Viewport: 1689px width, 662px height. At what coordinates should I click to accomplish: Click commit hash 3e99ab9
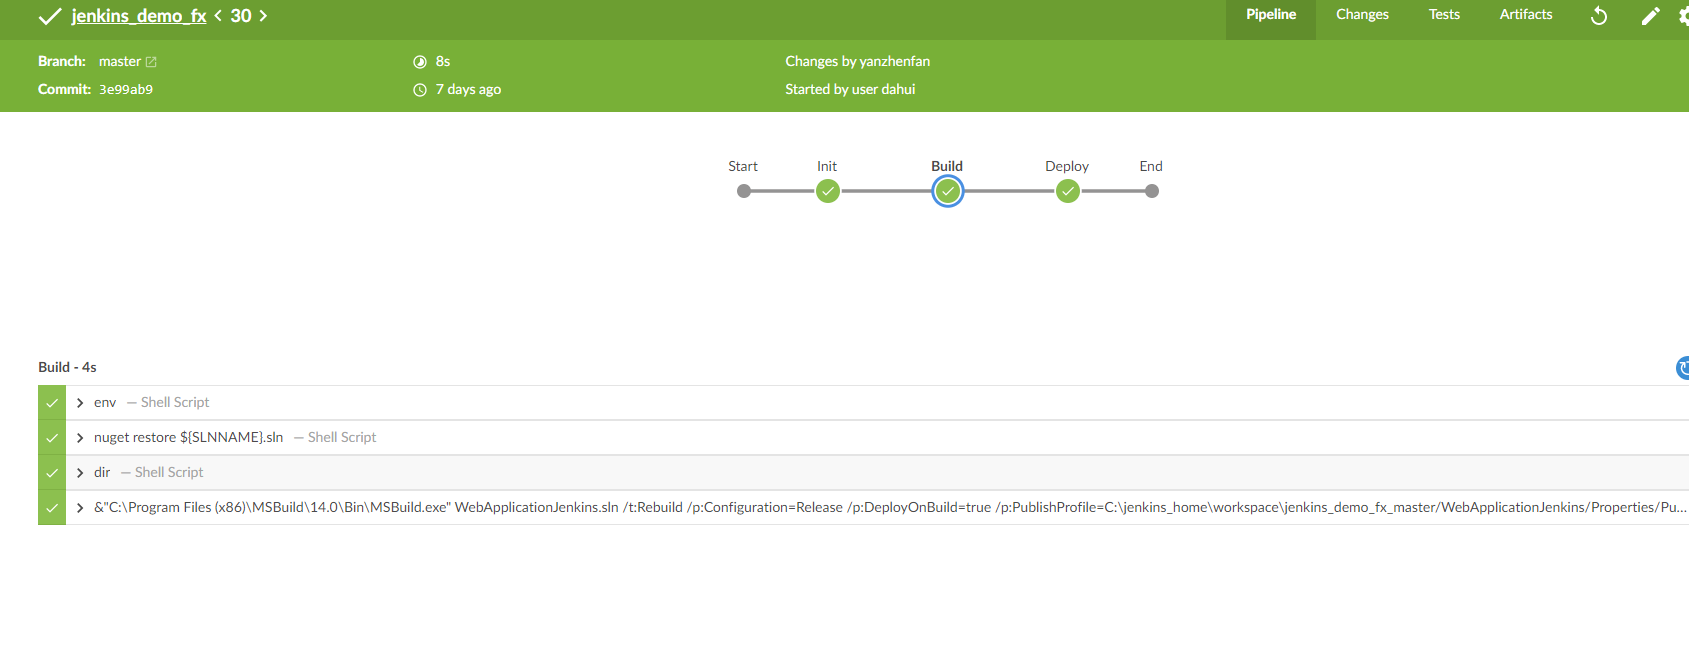[126, 90]
